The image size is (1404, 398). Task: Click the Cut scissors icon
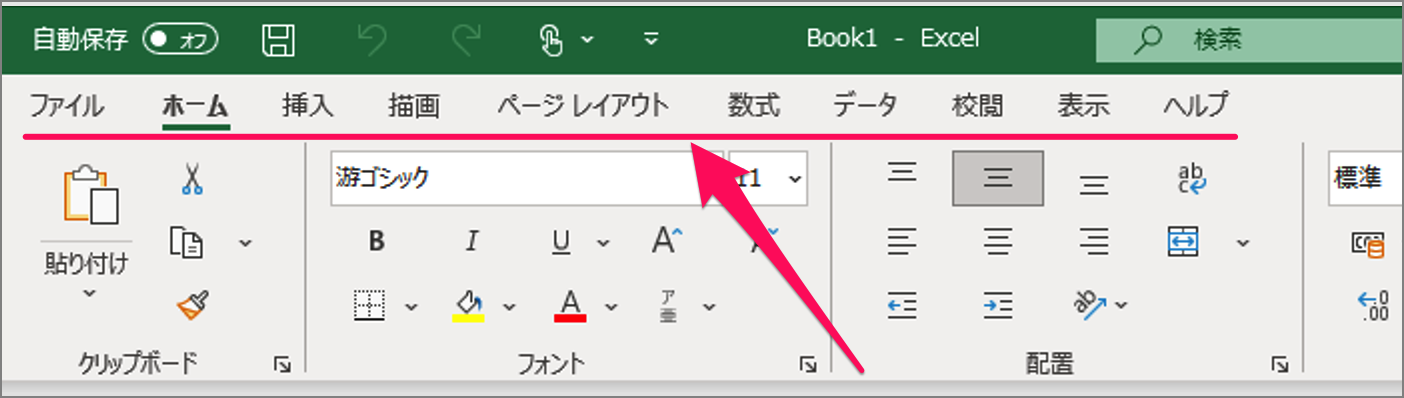click(192, 179)
